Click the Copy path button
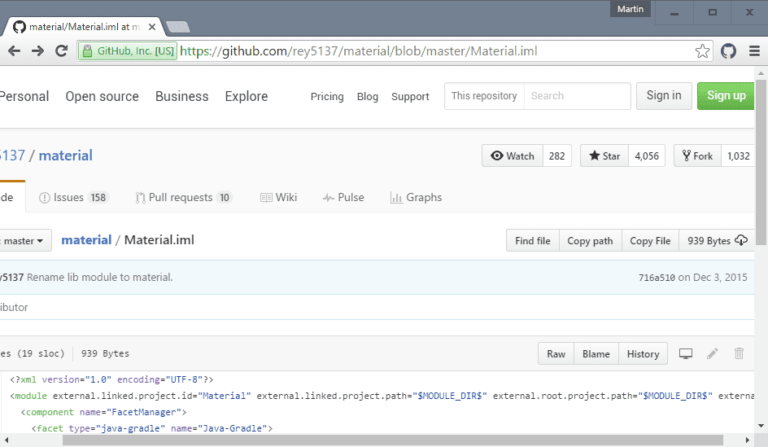The width and height of the screenshot is (768, 447). click(590, 241)
